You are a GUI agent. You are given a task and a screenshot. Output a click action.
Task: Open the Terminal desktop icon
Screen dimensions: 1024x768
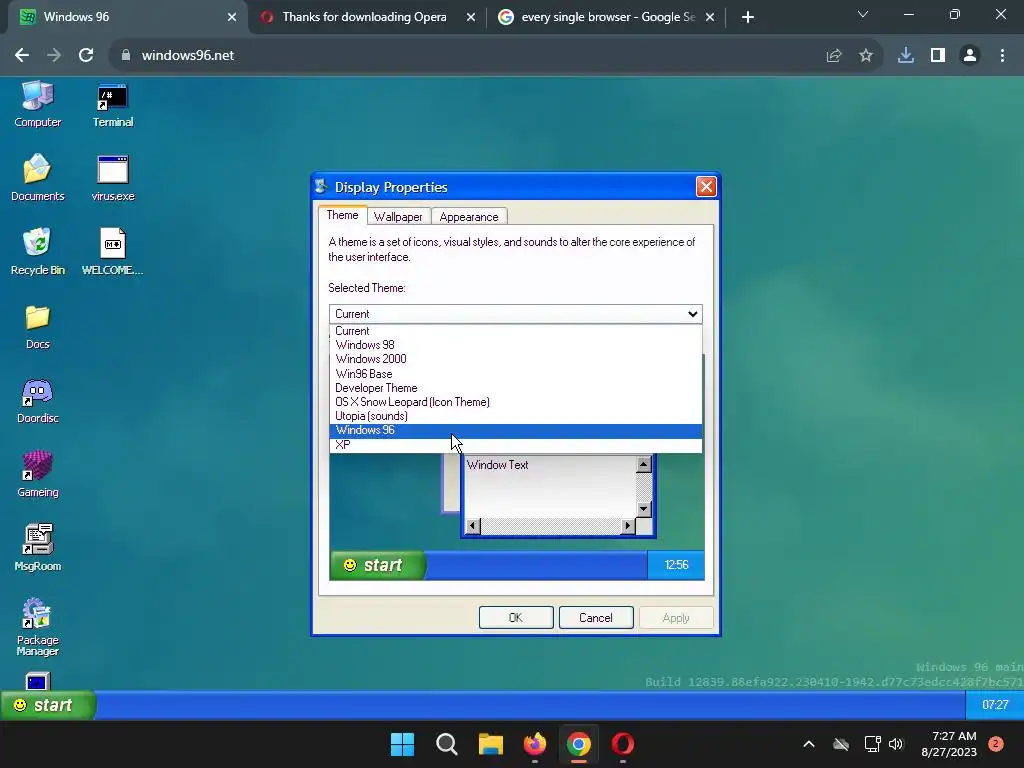point(113,104)
